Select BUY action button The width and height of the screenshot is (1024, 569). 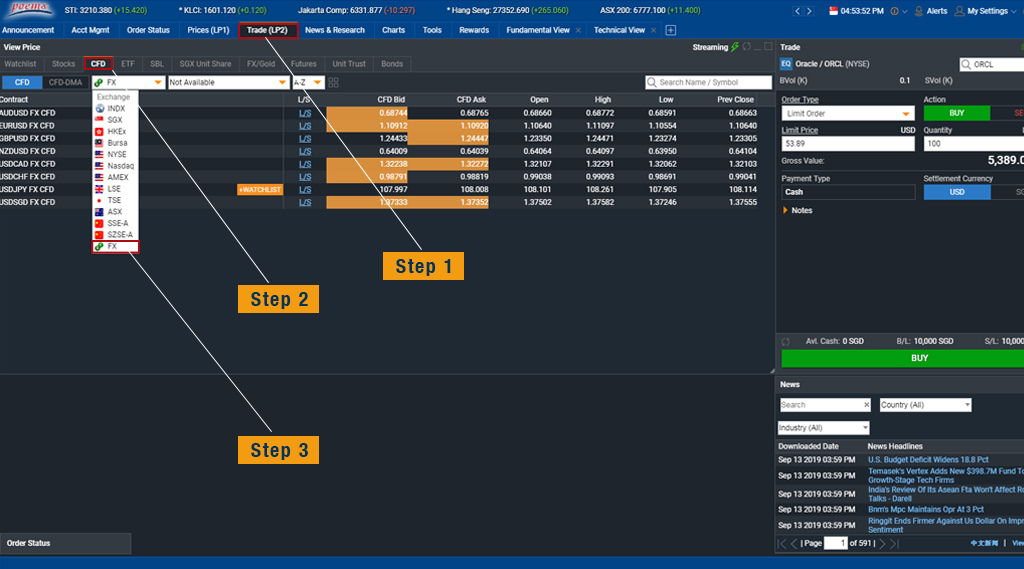[957, 113]
